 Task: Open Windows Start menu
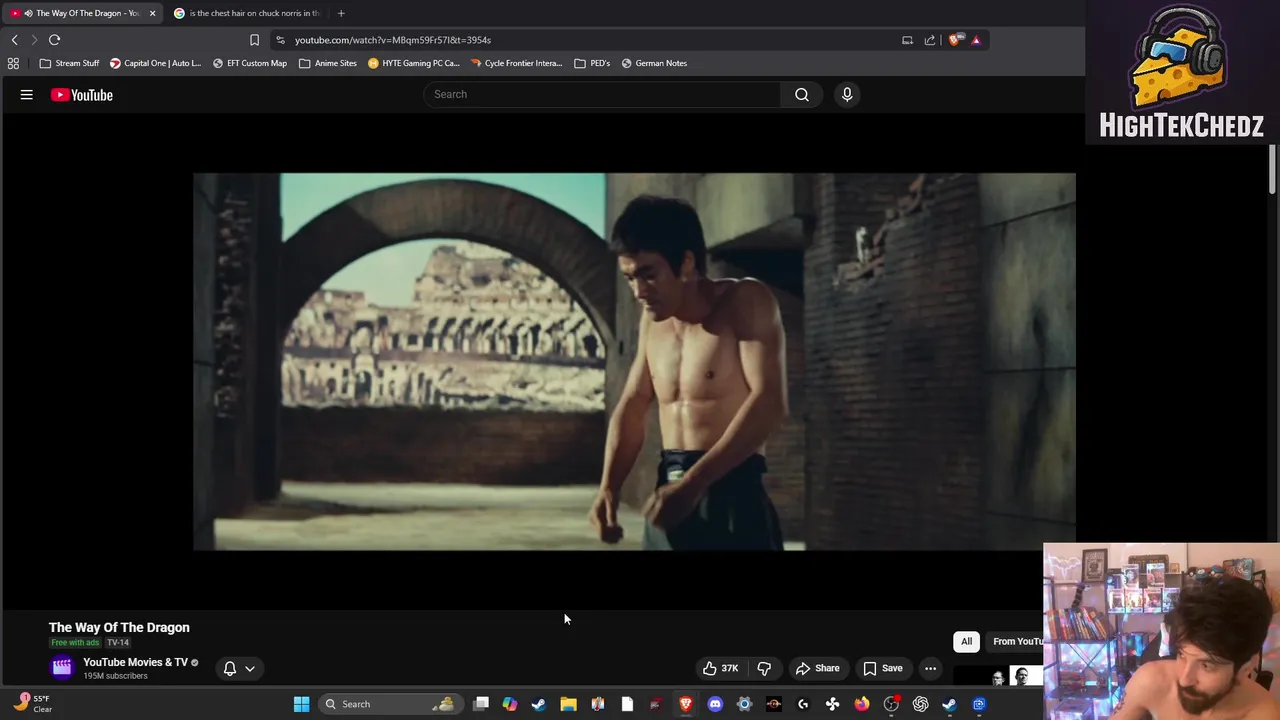click(301, 704)
